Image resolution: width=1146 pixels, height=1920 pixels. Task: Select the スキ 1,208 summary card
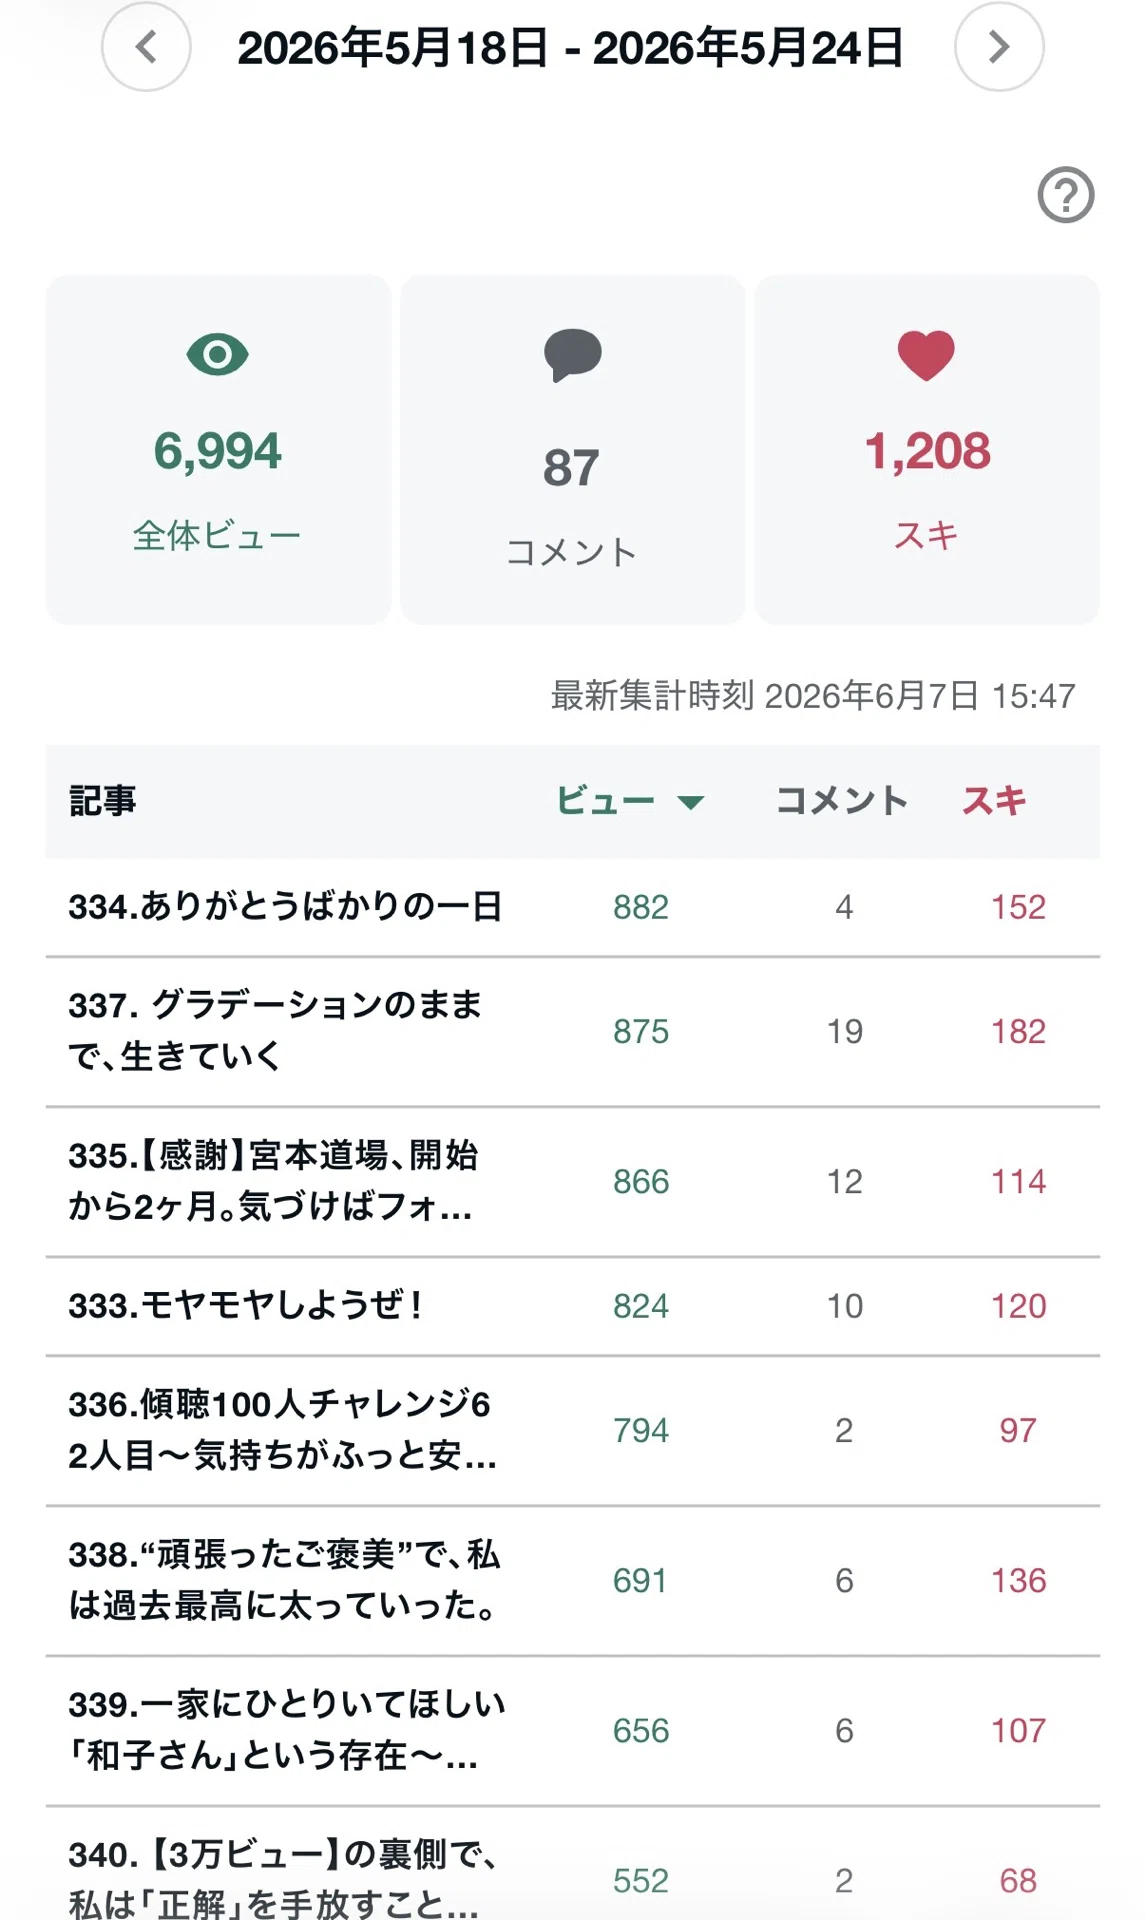(927, 450)
